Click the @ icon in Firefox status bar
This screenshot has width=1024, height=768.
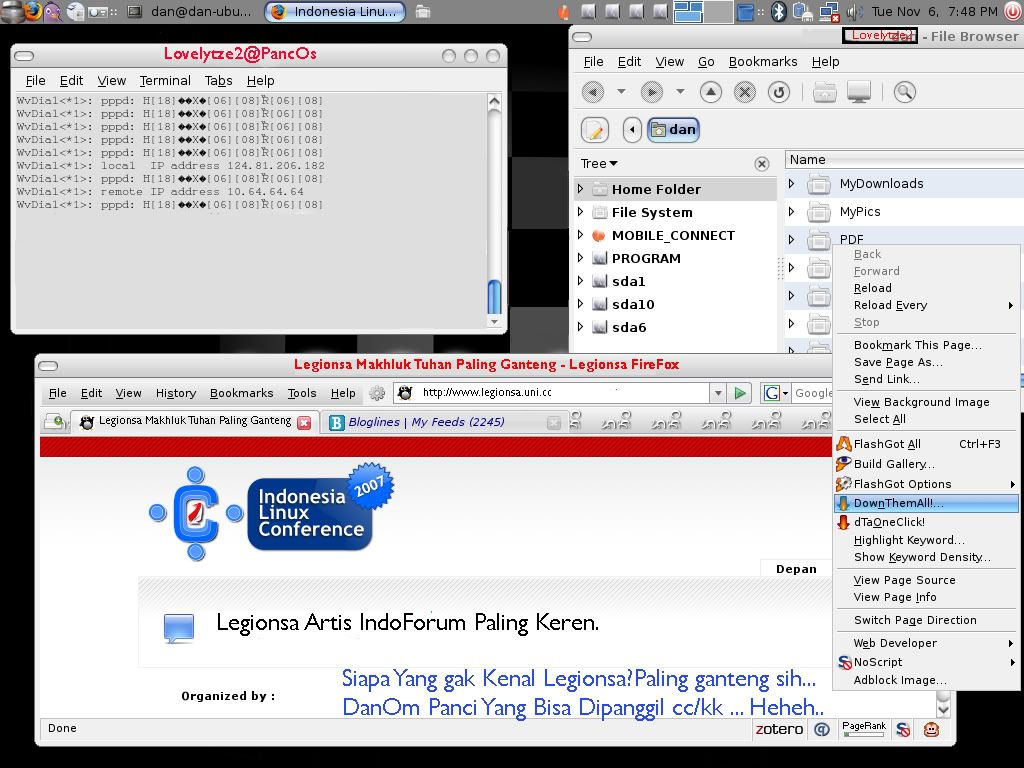click(822, 729)
